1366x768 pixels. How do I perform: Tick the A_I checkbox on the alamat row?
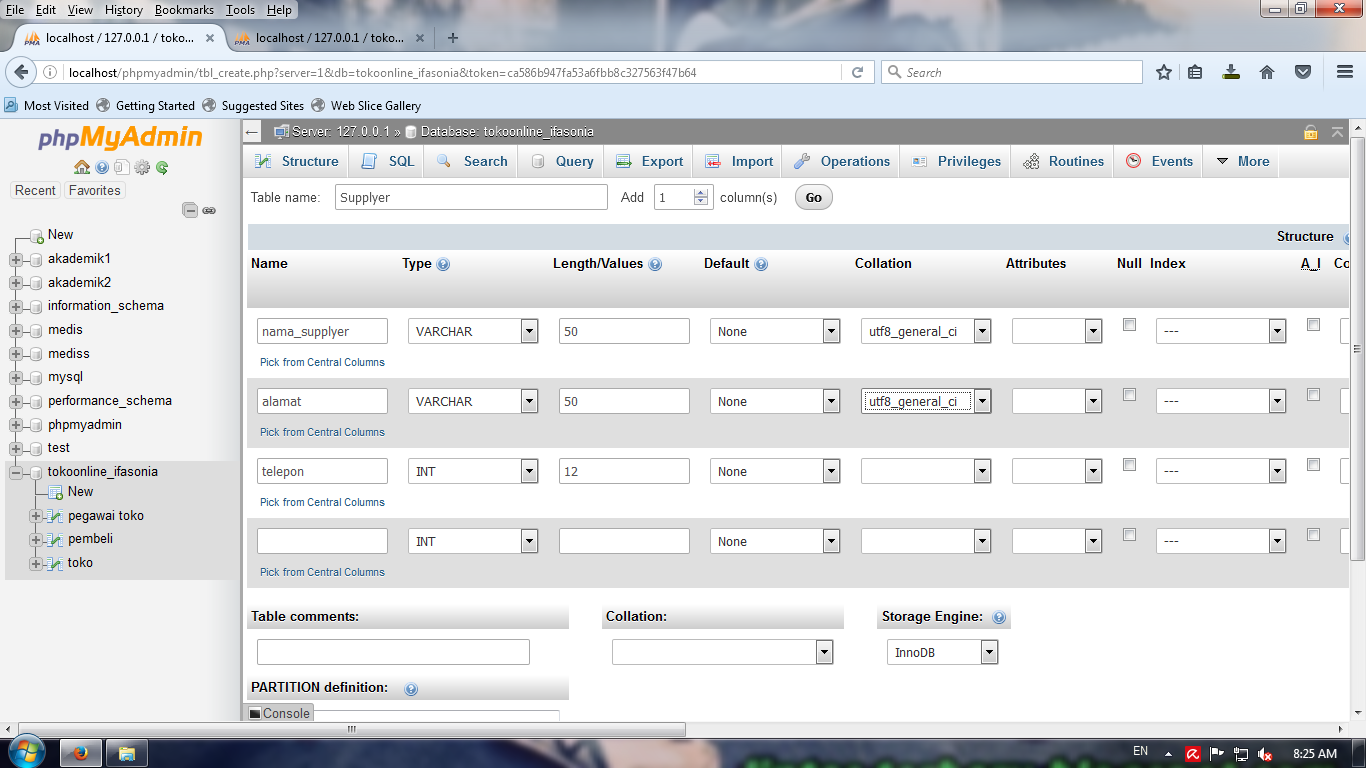point(1313,394)
